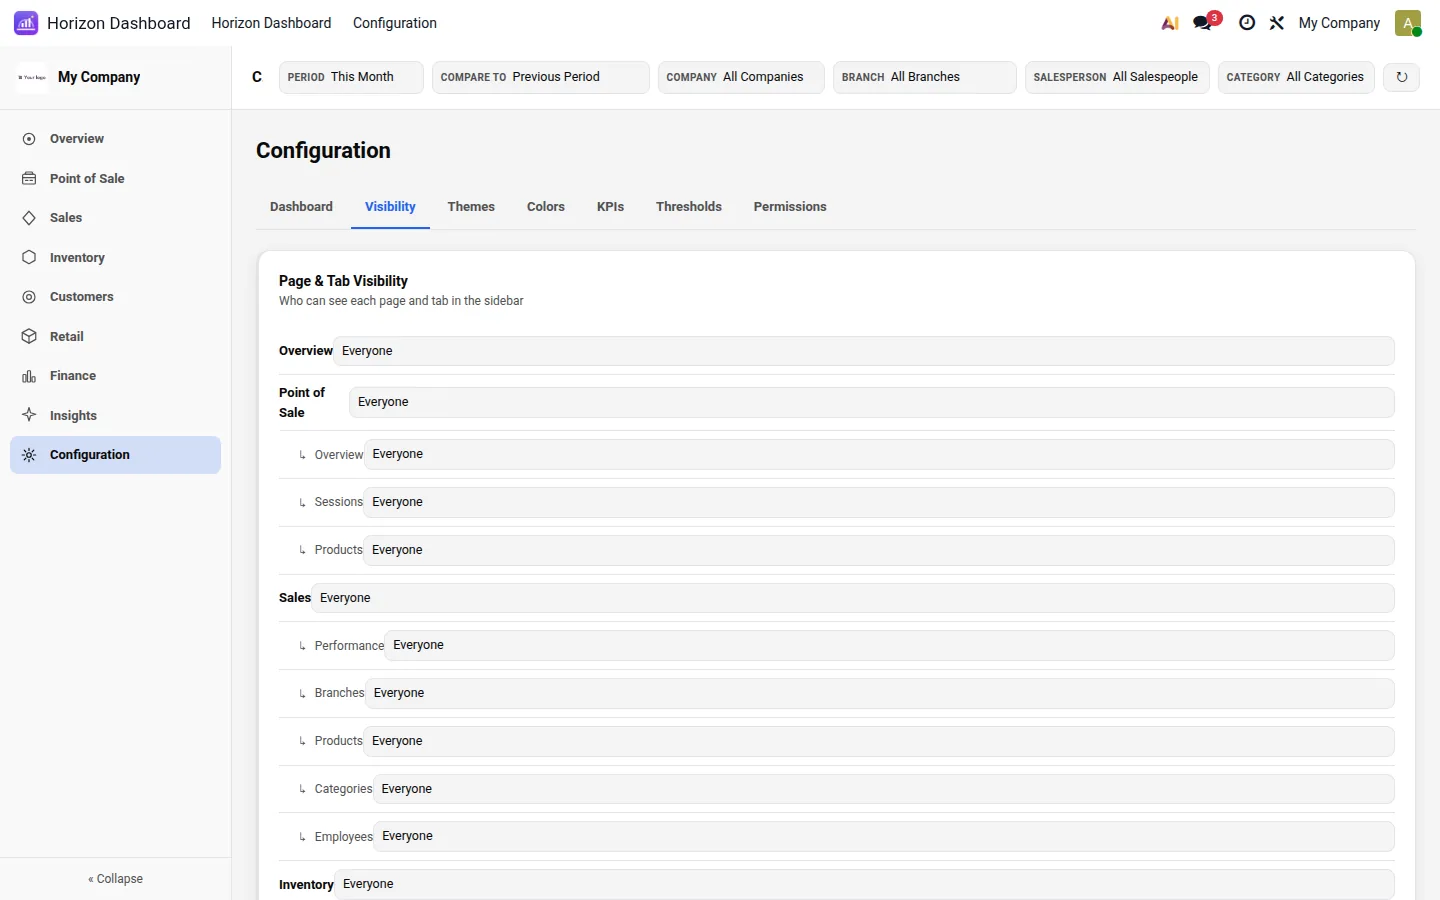Click the clock activities icon
The image size is (1440, 900).
(1247, 23)
